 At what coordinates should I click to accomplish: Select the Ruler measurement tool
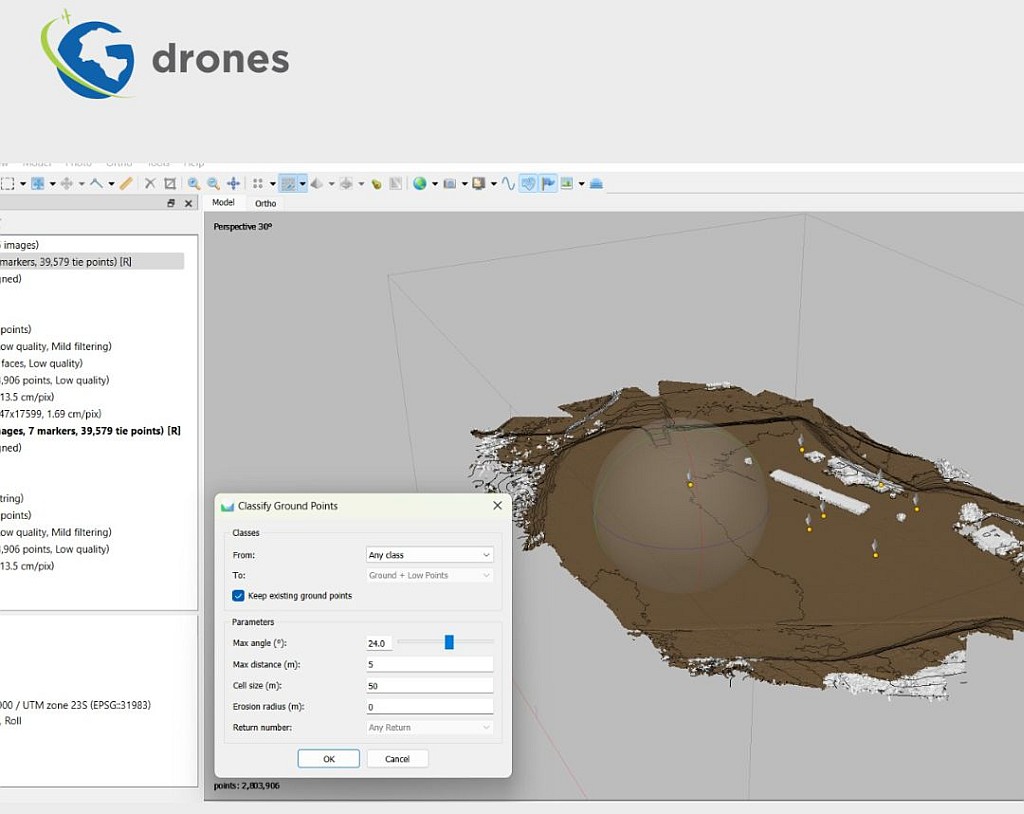[126, 183]
